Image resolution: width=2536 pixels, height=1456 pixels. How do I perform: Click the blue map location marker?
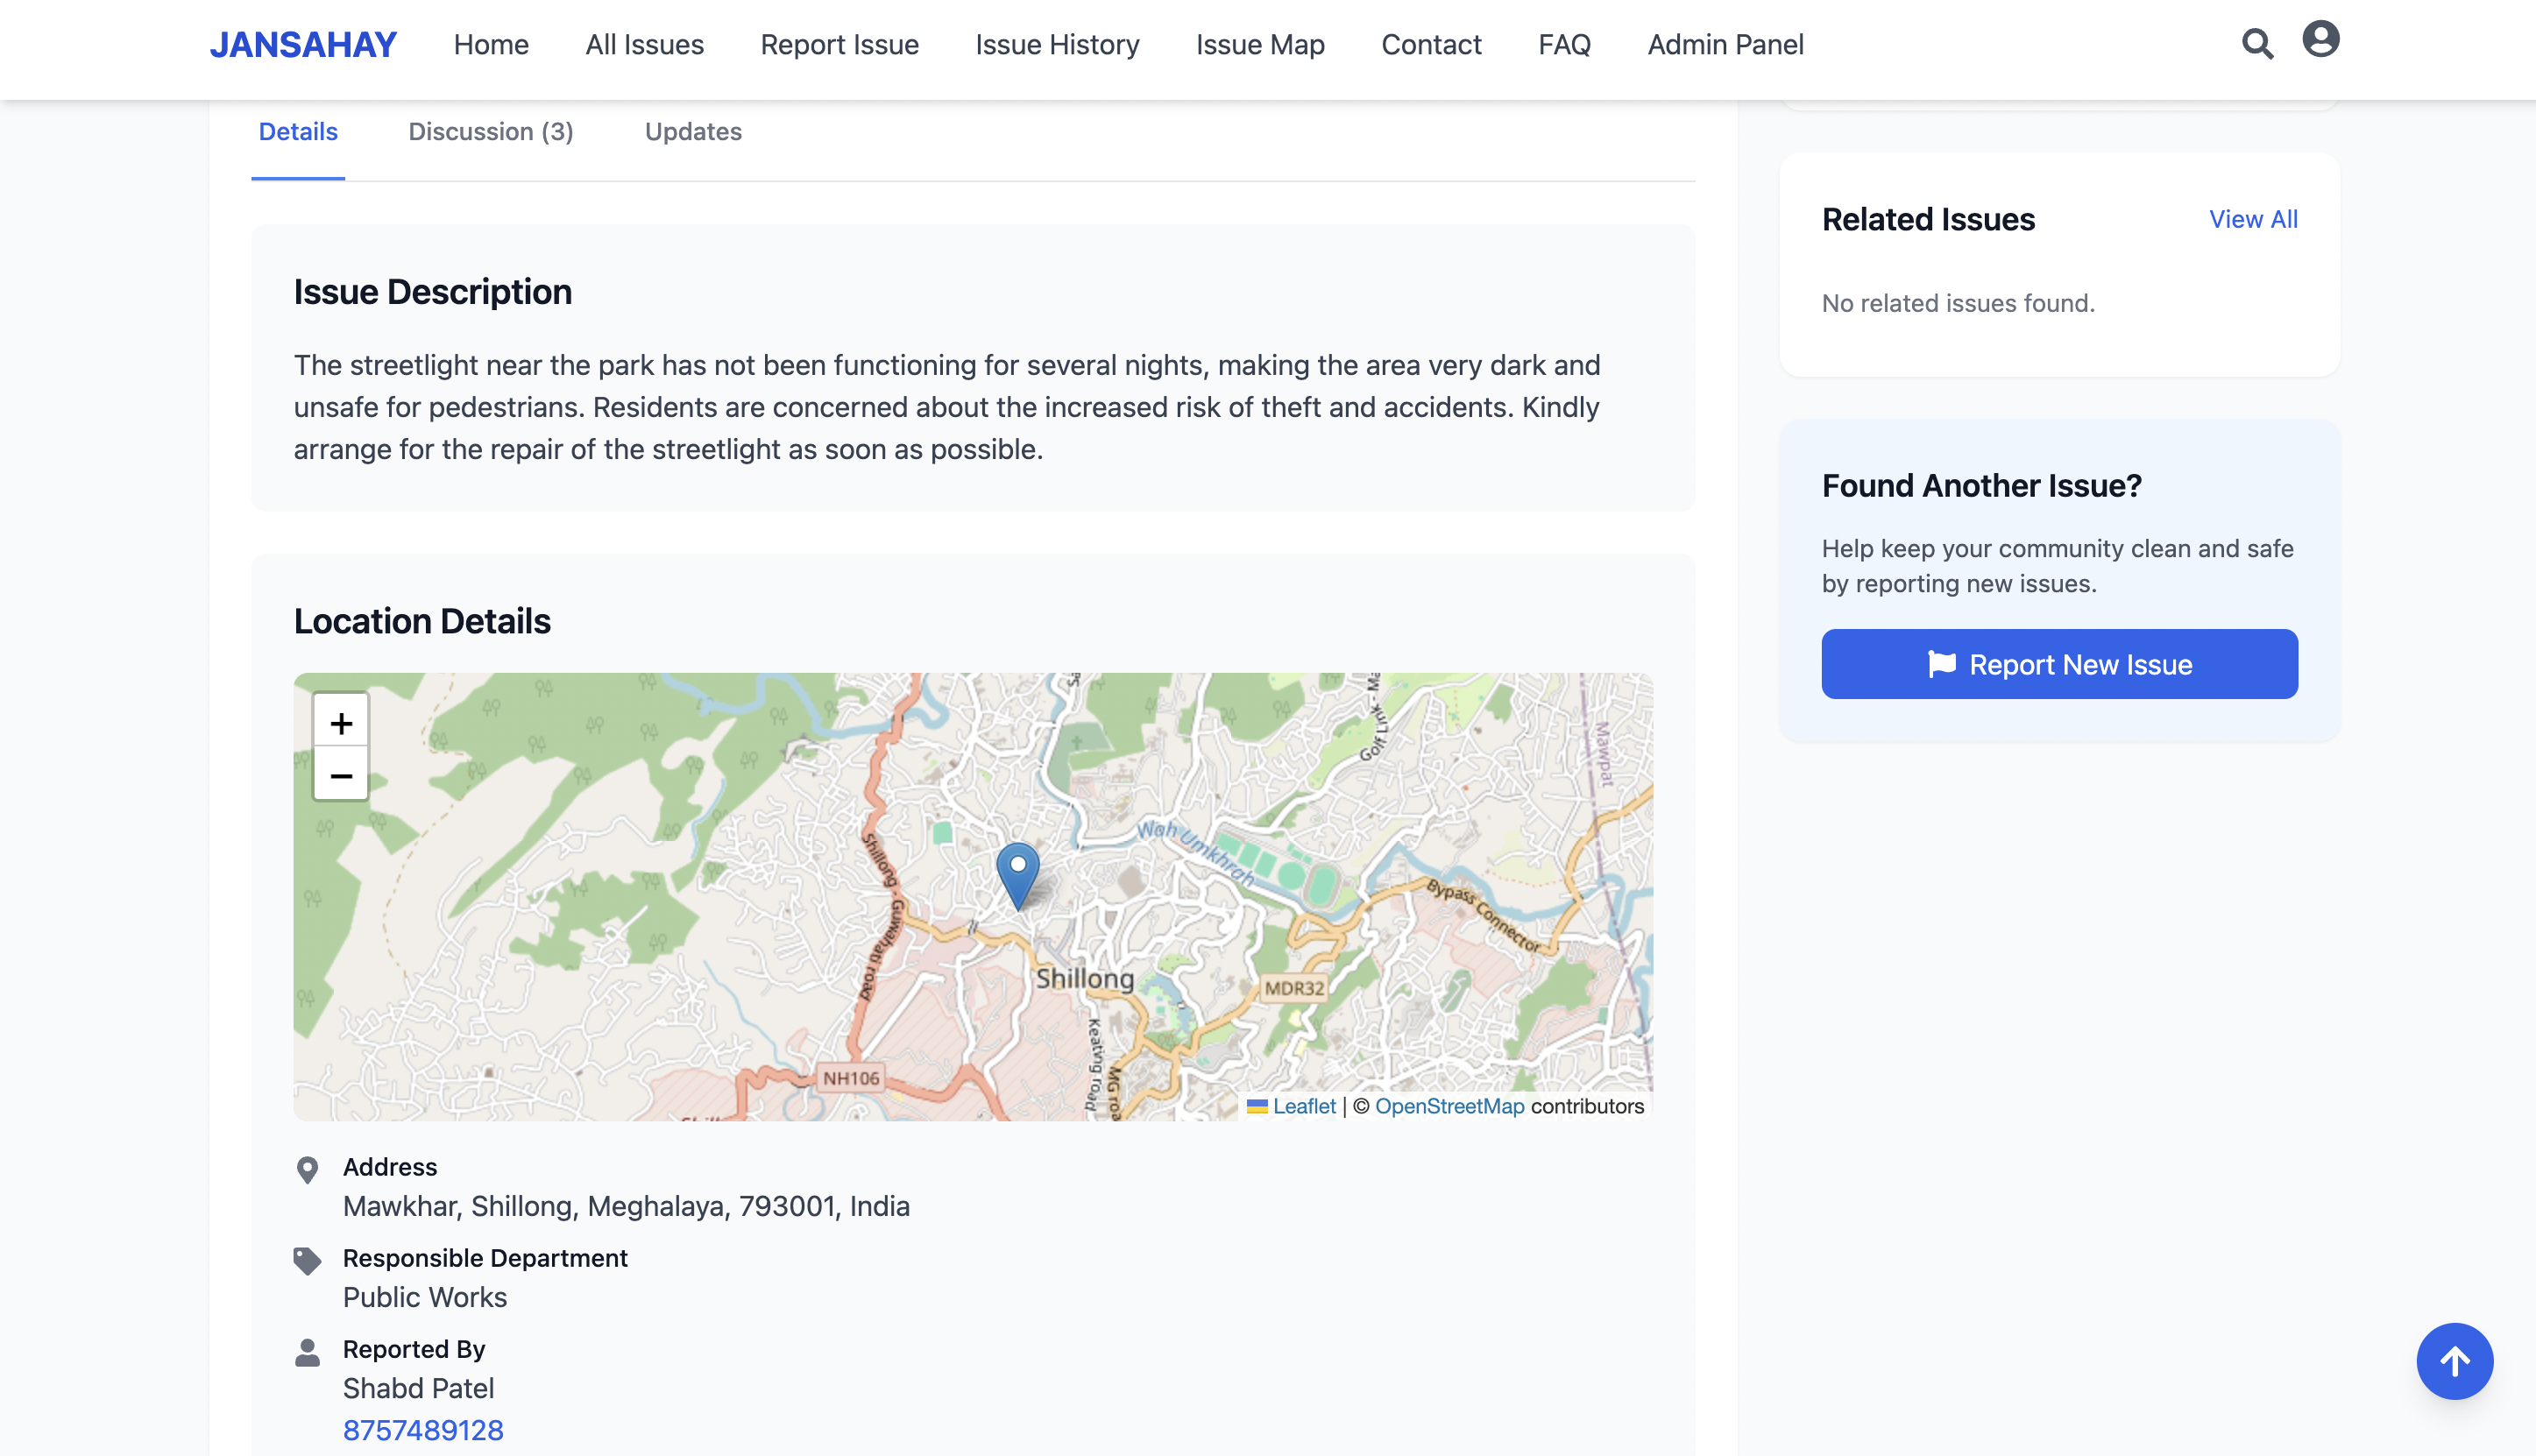click(x=1018, y=873)
